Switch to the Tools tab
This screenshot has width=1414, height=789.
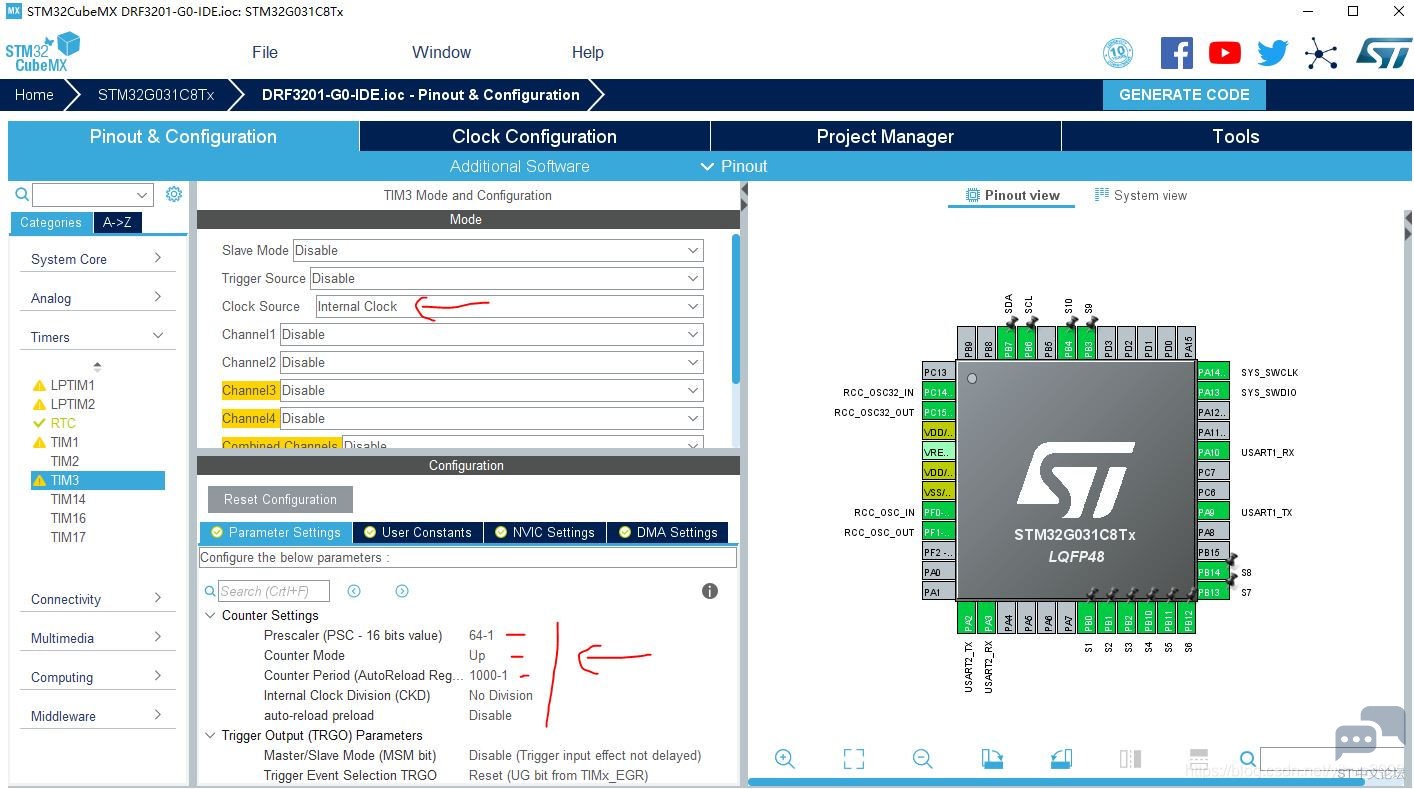tap(1236, 136)
